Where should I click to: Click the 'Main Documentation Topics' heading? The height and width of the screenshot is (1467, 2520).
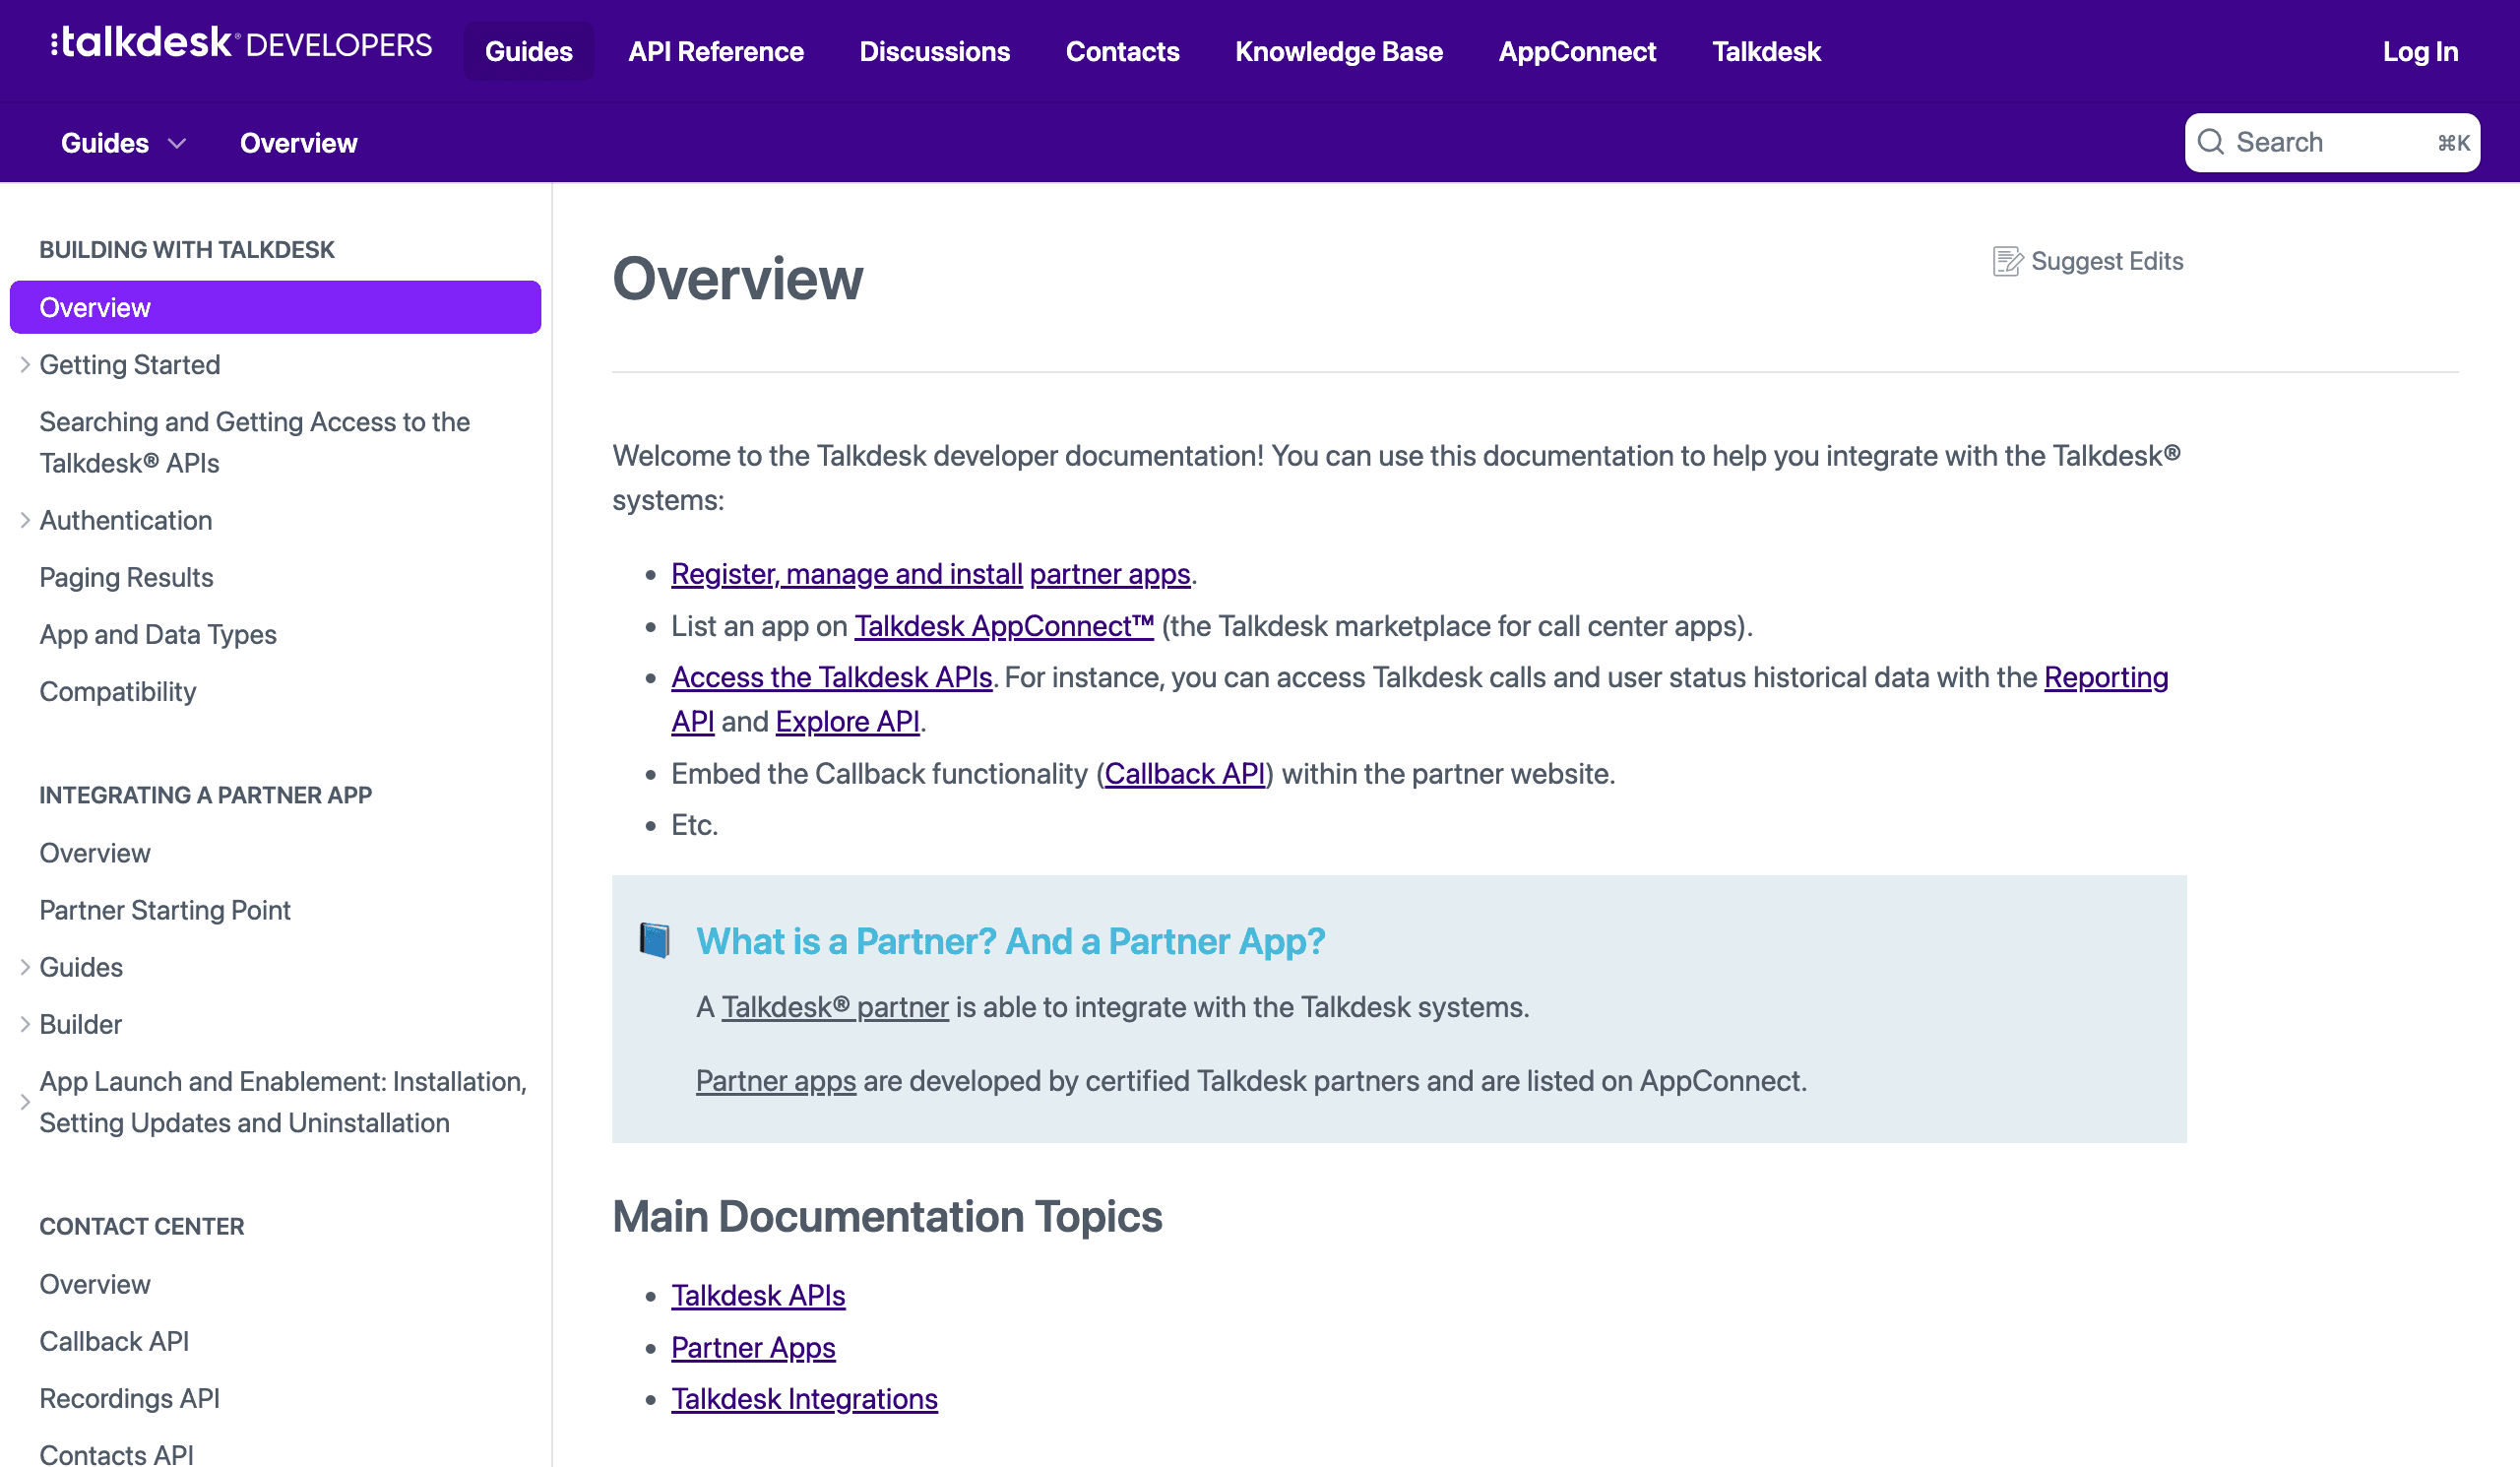pos(888,1216)
